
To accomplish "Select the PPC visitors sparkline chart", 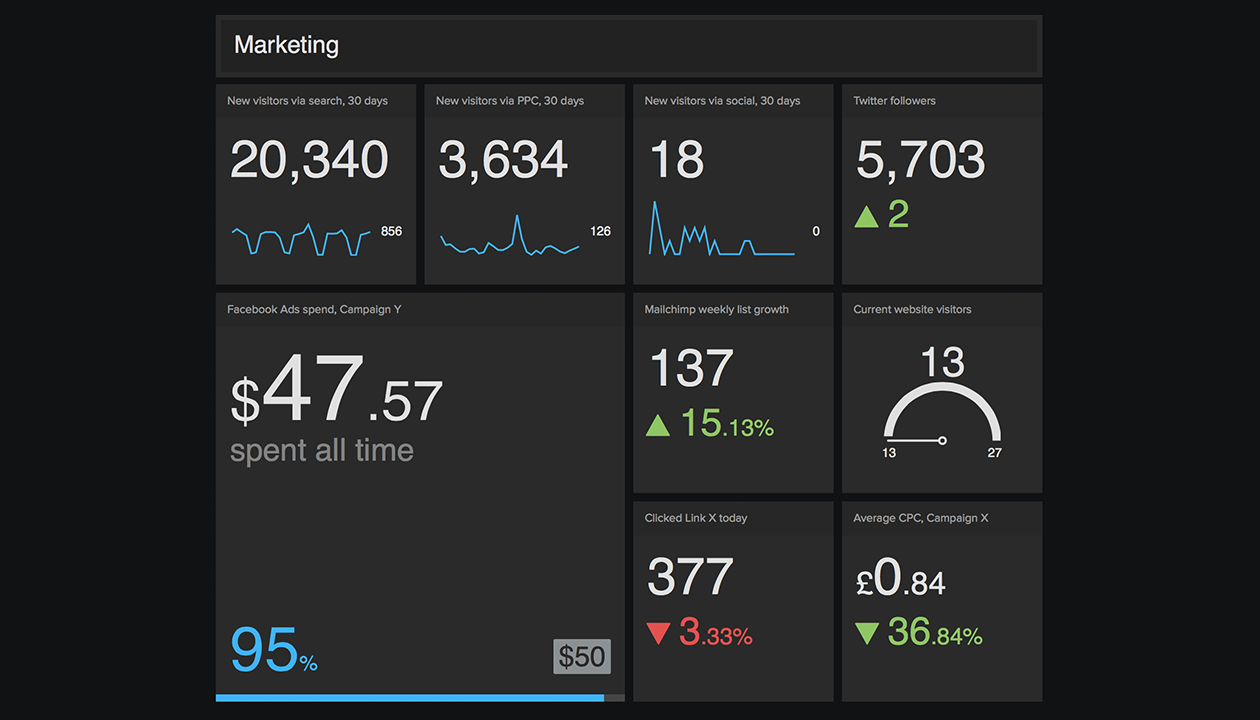I will coord(508,238).
